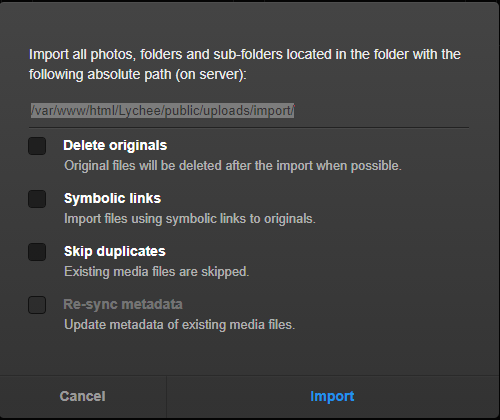500x420 pixels.
Task: Click "Import files using symbolic links" description
Action: pos(190,219)
